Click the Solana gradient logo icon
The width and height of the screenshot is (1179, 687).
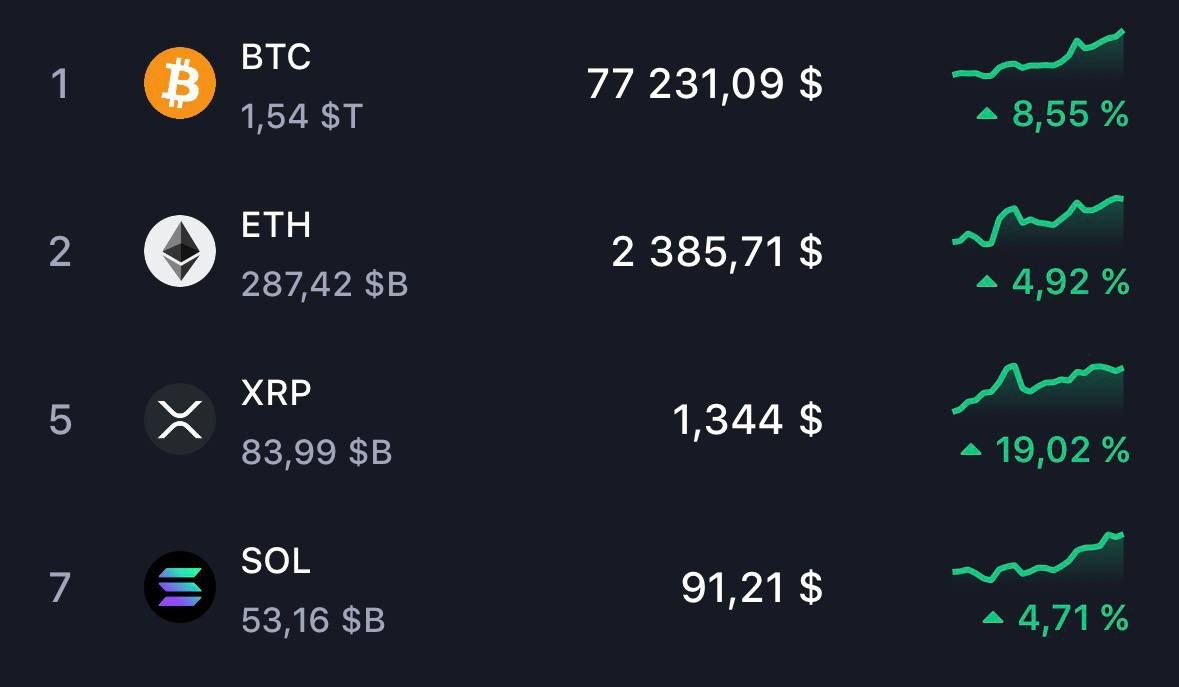tap(180, 587)
